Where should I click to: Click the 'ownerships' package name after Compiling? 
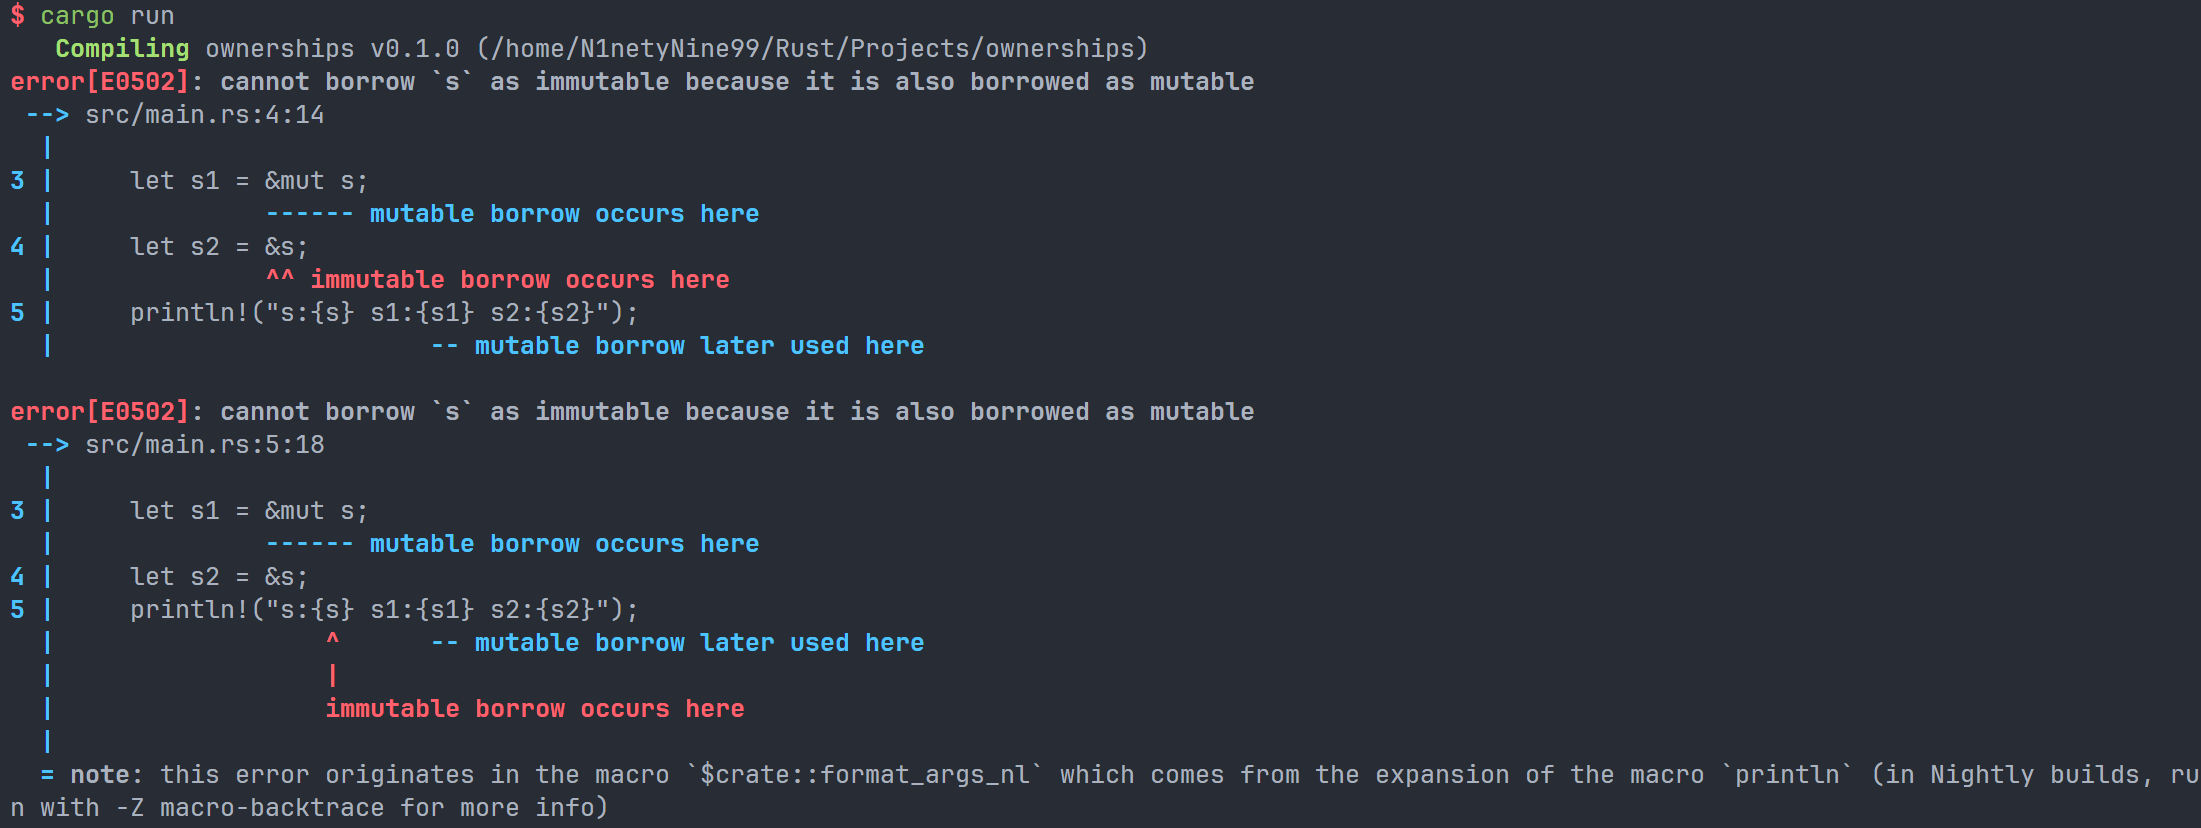tap(279, 49)
